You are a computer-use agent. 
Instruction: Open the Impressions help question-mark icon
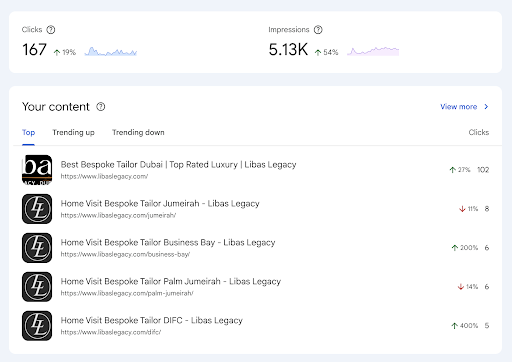tap(318, 30)
